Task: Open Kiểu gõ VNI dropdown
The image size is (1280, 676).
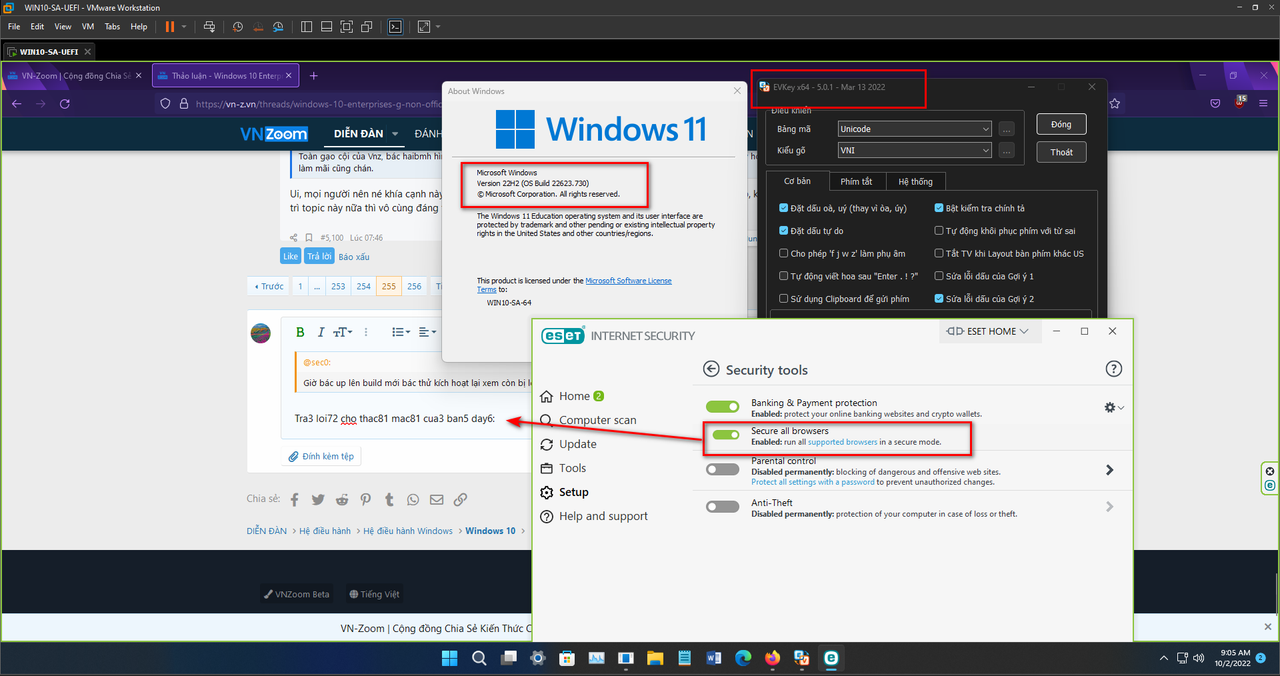Action: (914, 151)
